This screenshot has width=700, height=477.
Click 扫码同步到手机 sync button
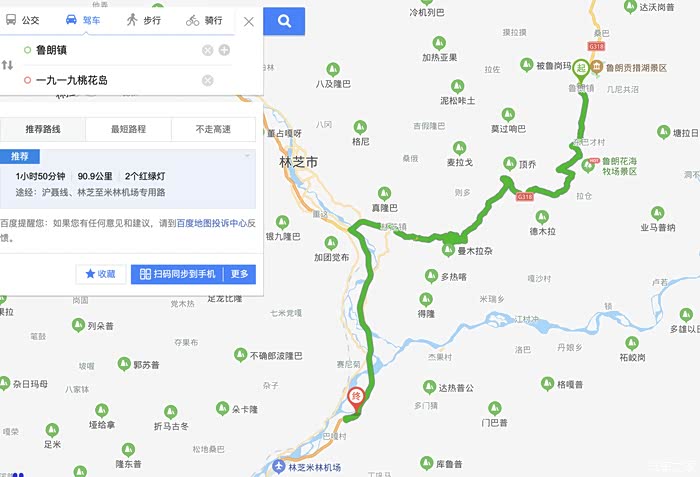pyautogui.click(x=177, y=274)
